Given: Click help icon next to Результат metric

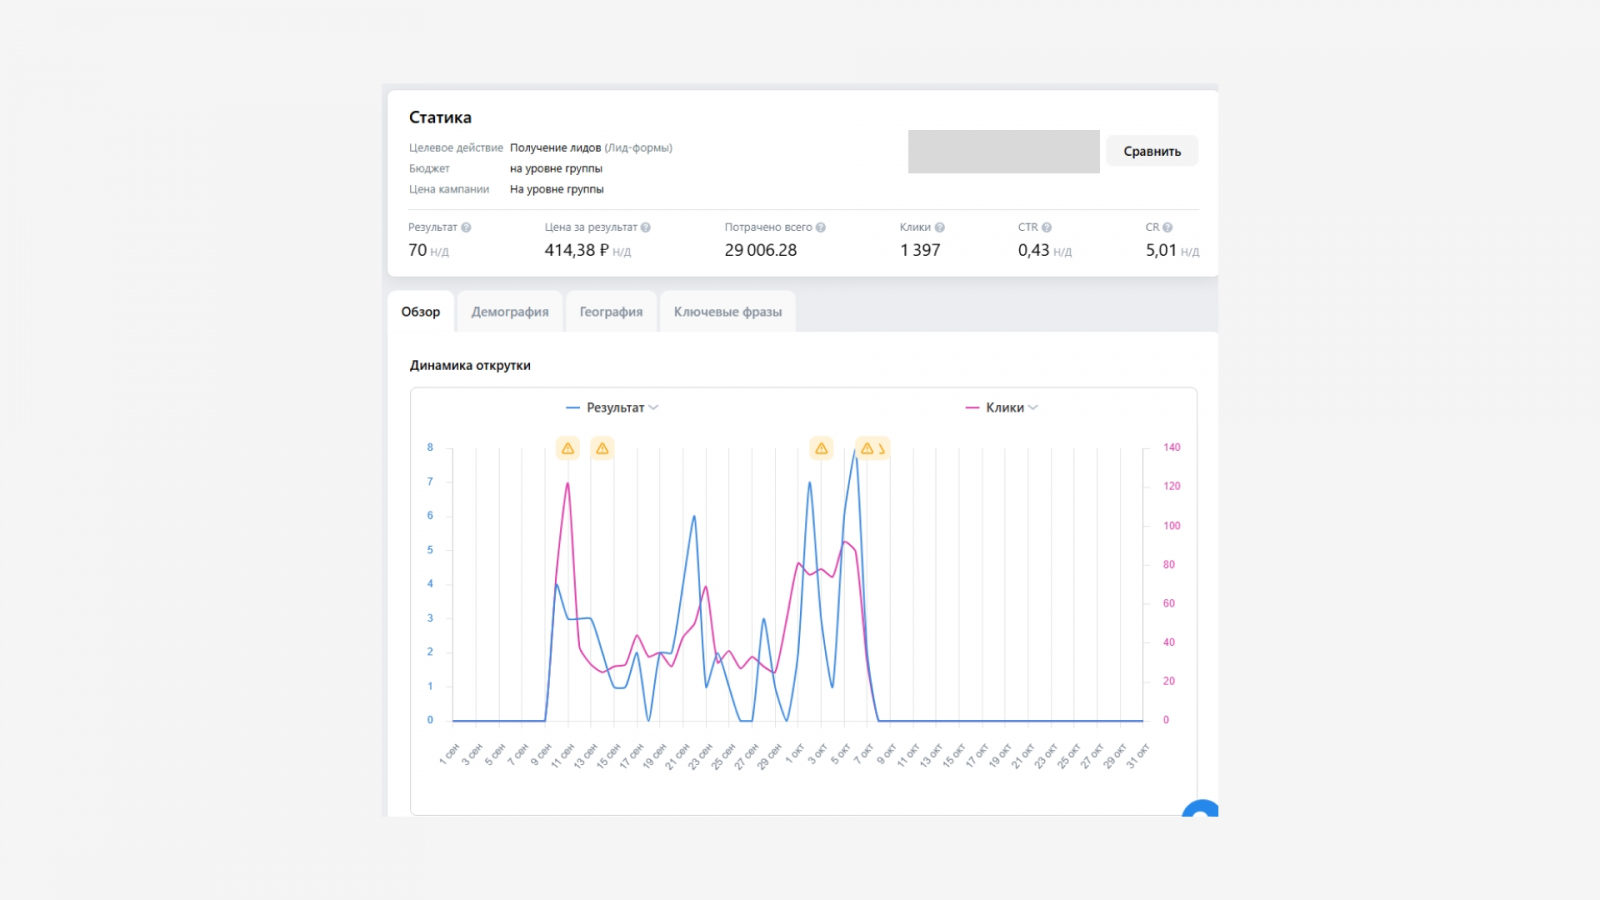Looking at the screenshot, I should pyautogui.click(x=466, y=228).
